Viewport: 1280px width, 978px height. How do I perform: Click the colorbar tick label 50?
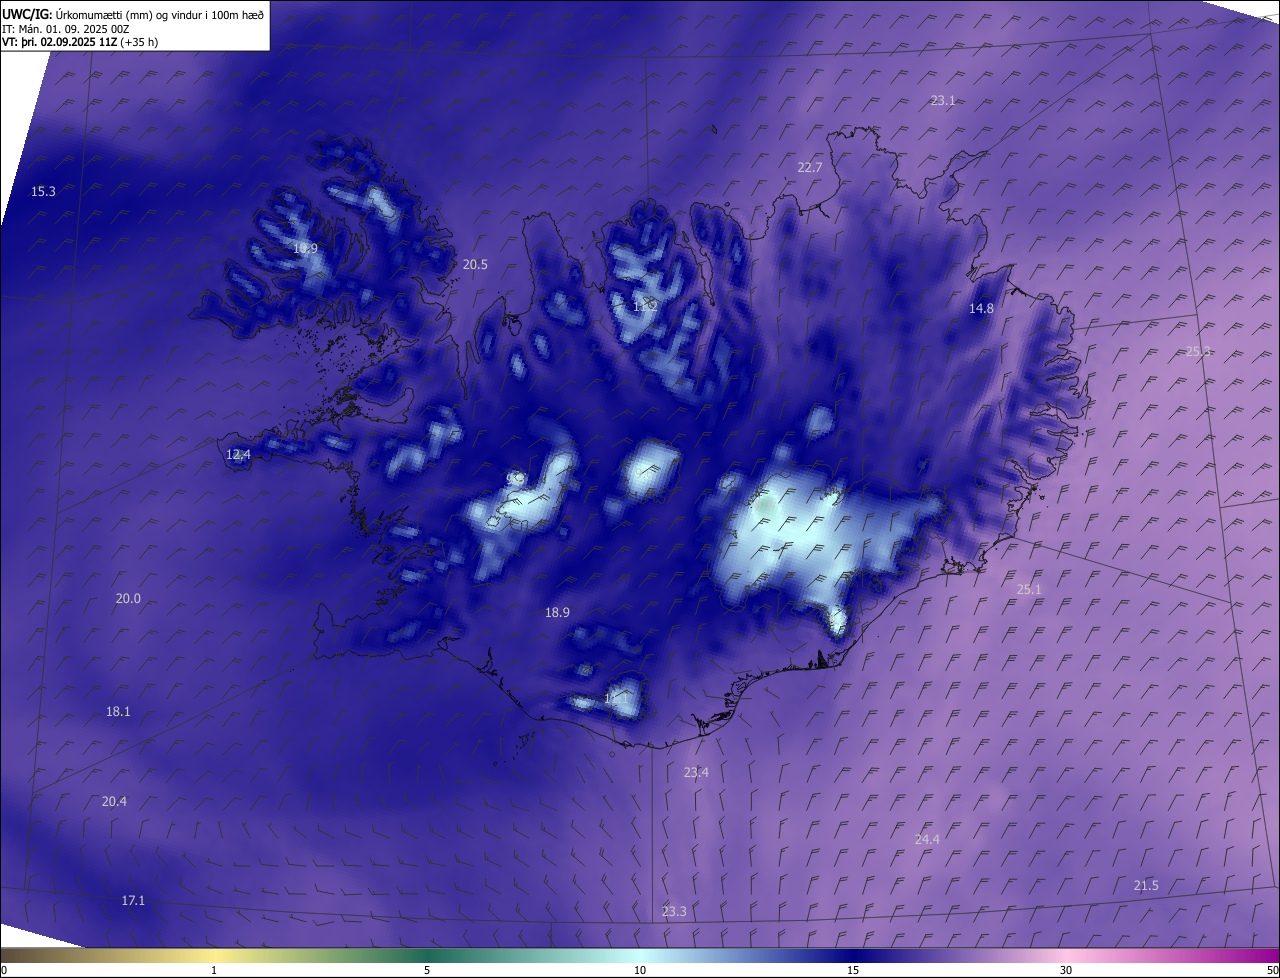click(x=1272, y=970)
